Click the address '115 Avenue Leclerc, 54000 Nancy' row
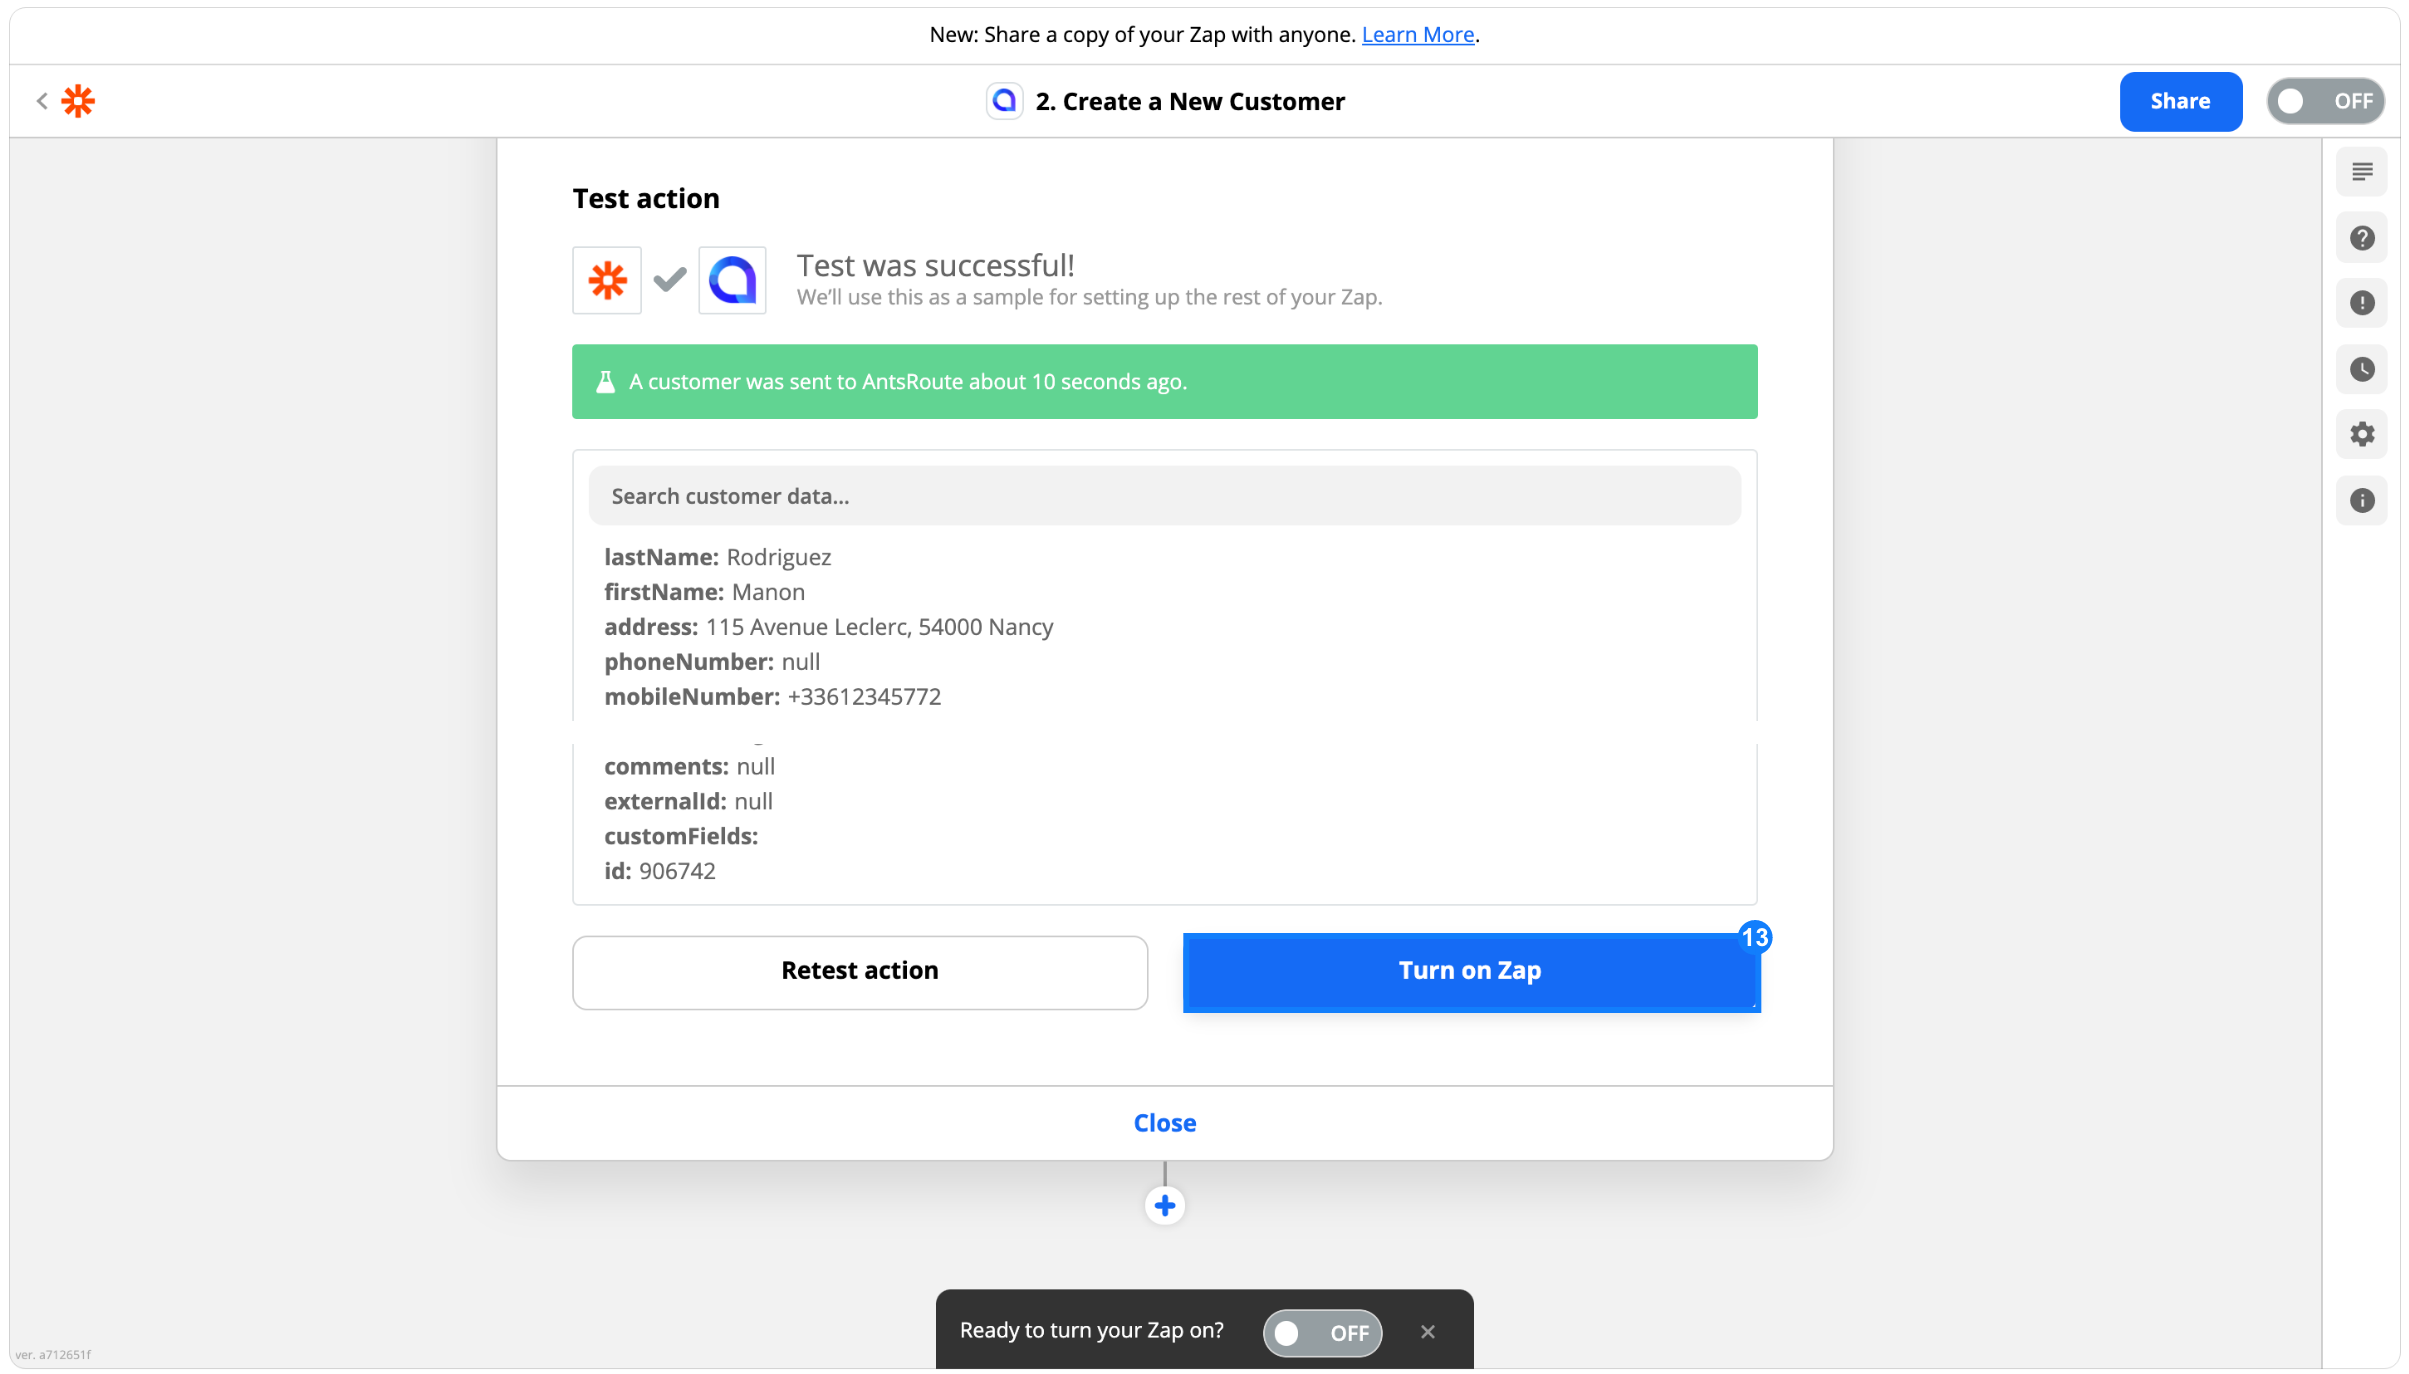The height and width of the screenshot is (1374, 2409). pos(828,627)
